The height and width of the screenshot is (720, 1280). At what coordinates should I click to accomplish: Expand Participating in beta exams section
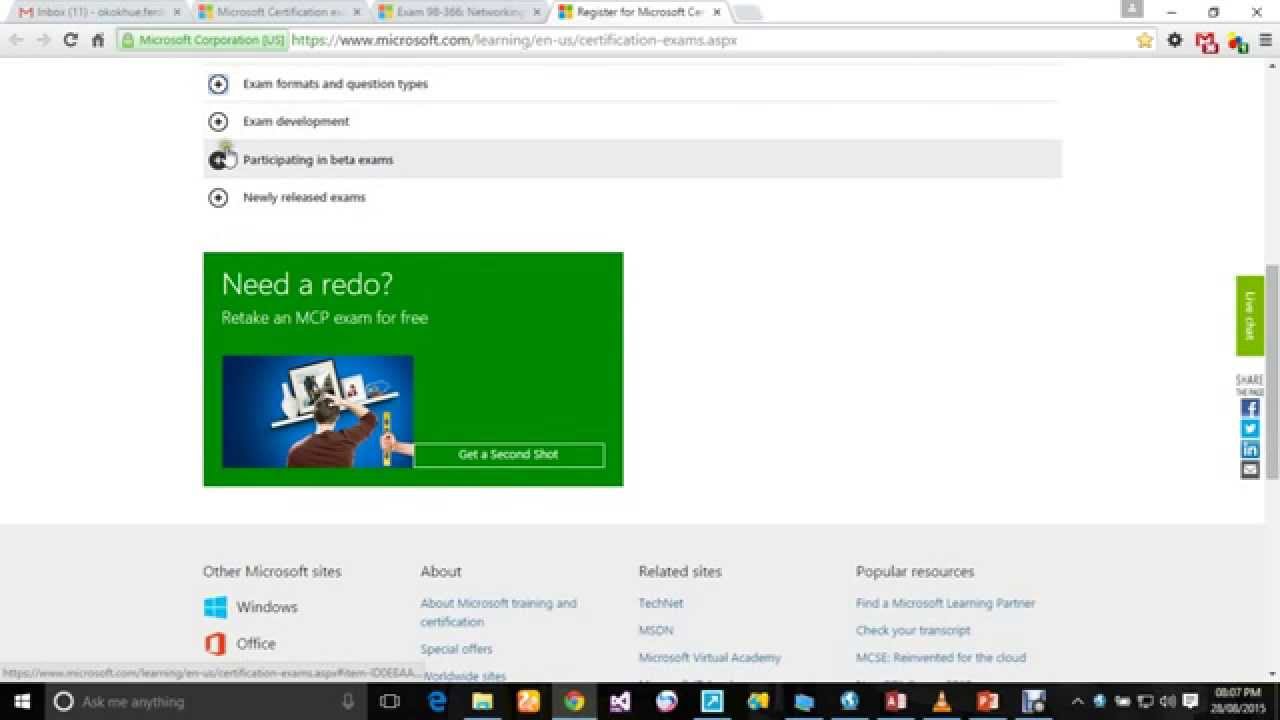(218, 160)
